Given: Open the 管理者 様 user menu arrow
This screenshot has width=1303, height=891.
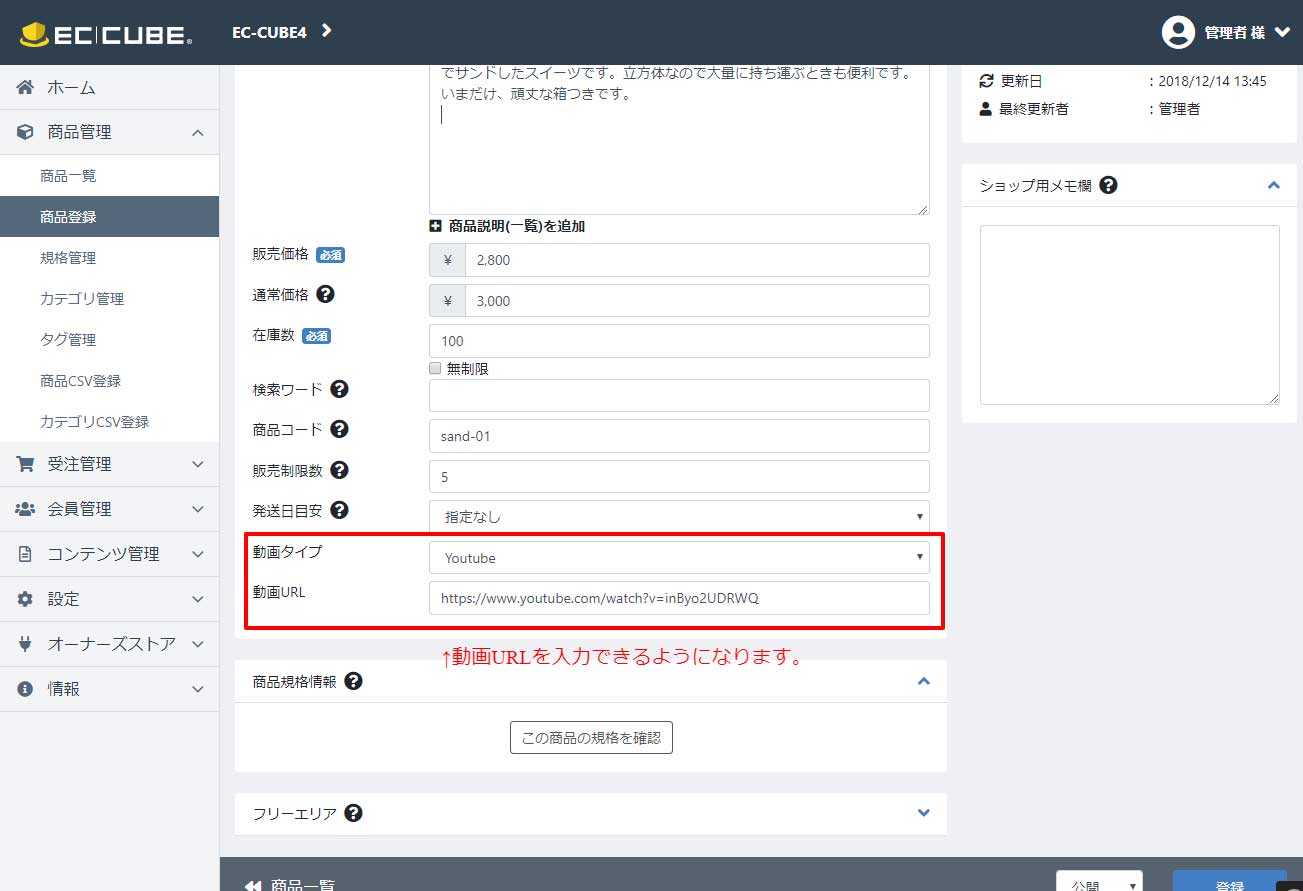Looking at the screenshot, I should (x=1282, y=32).
